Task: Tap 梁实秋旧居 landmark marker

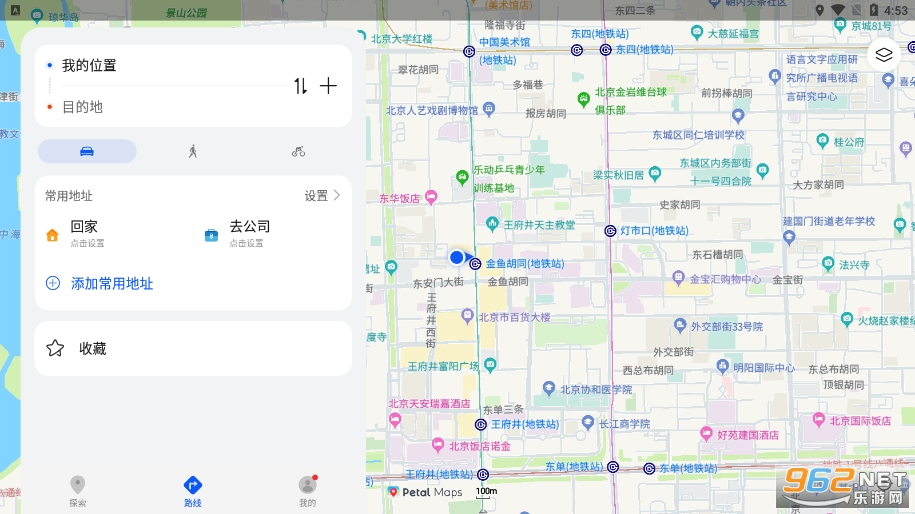Action: pyautogui.click(x=655, y=173)
